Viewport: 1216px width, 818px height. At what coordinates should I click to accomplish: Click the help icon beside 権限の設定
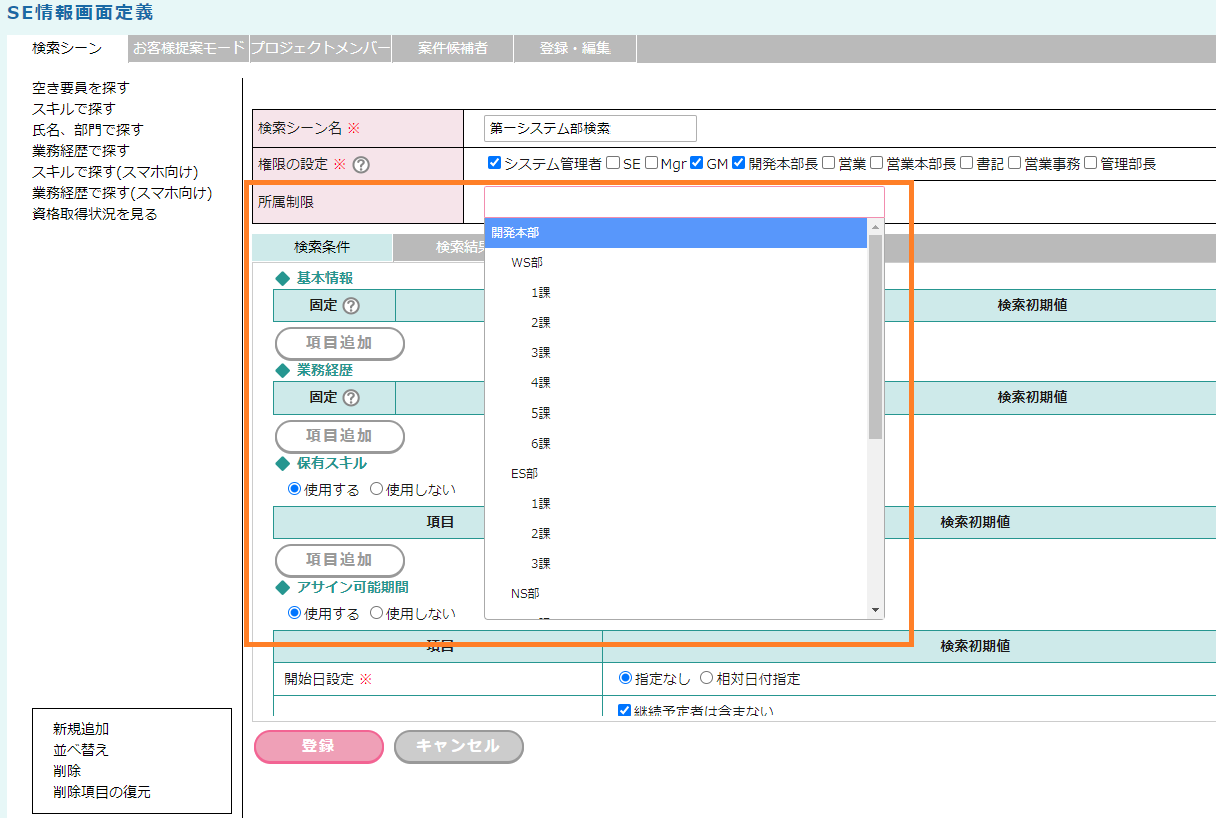pos(361,165)
